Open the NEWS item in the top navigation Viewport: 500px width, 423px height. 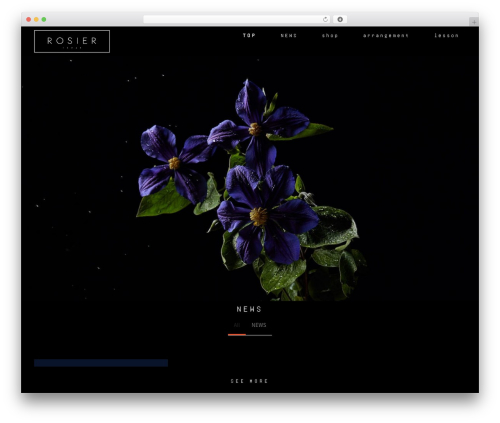(288, 35)
